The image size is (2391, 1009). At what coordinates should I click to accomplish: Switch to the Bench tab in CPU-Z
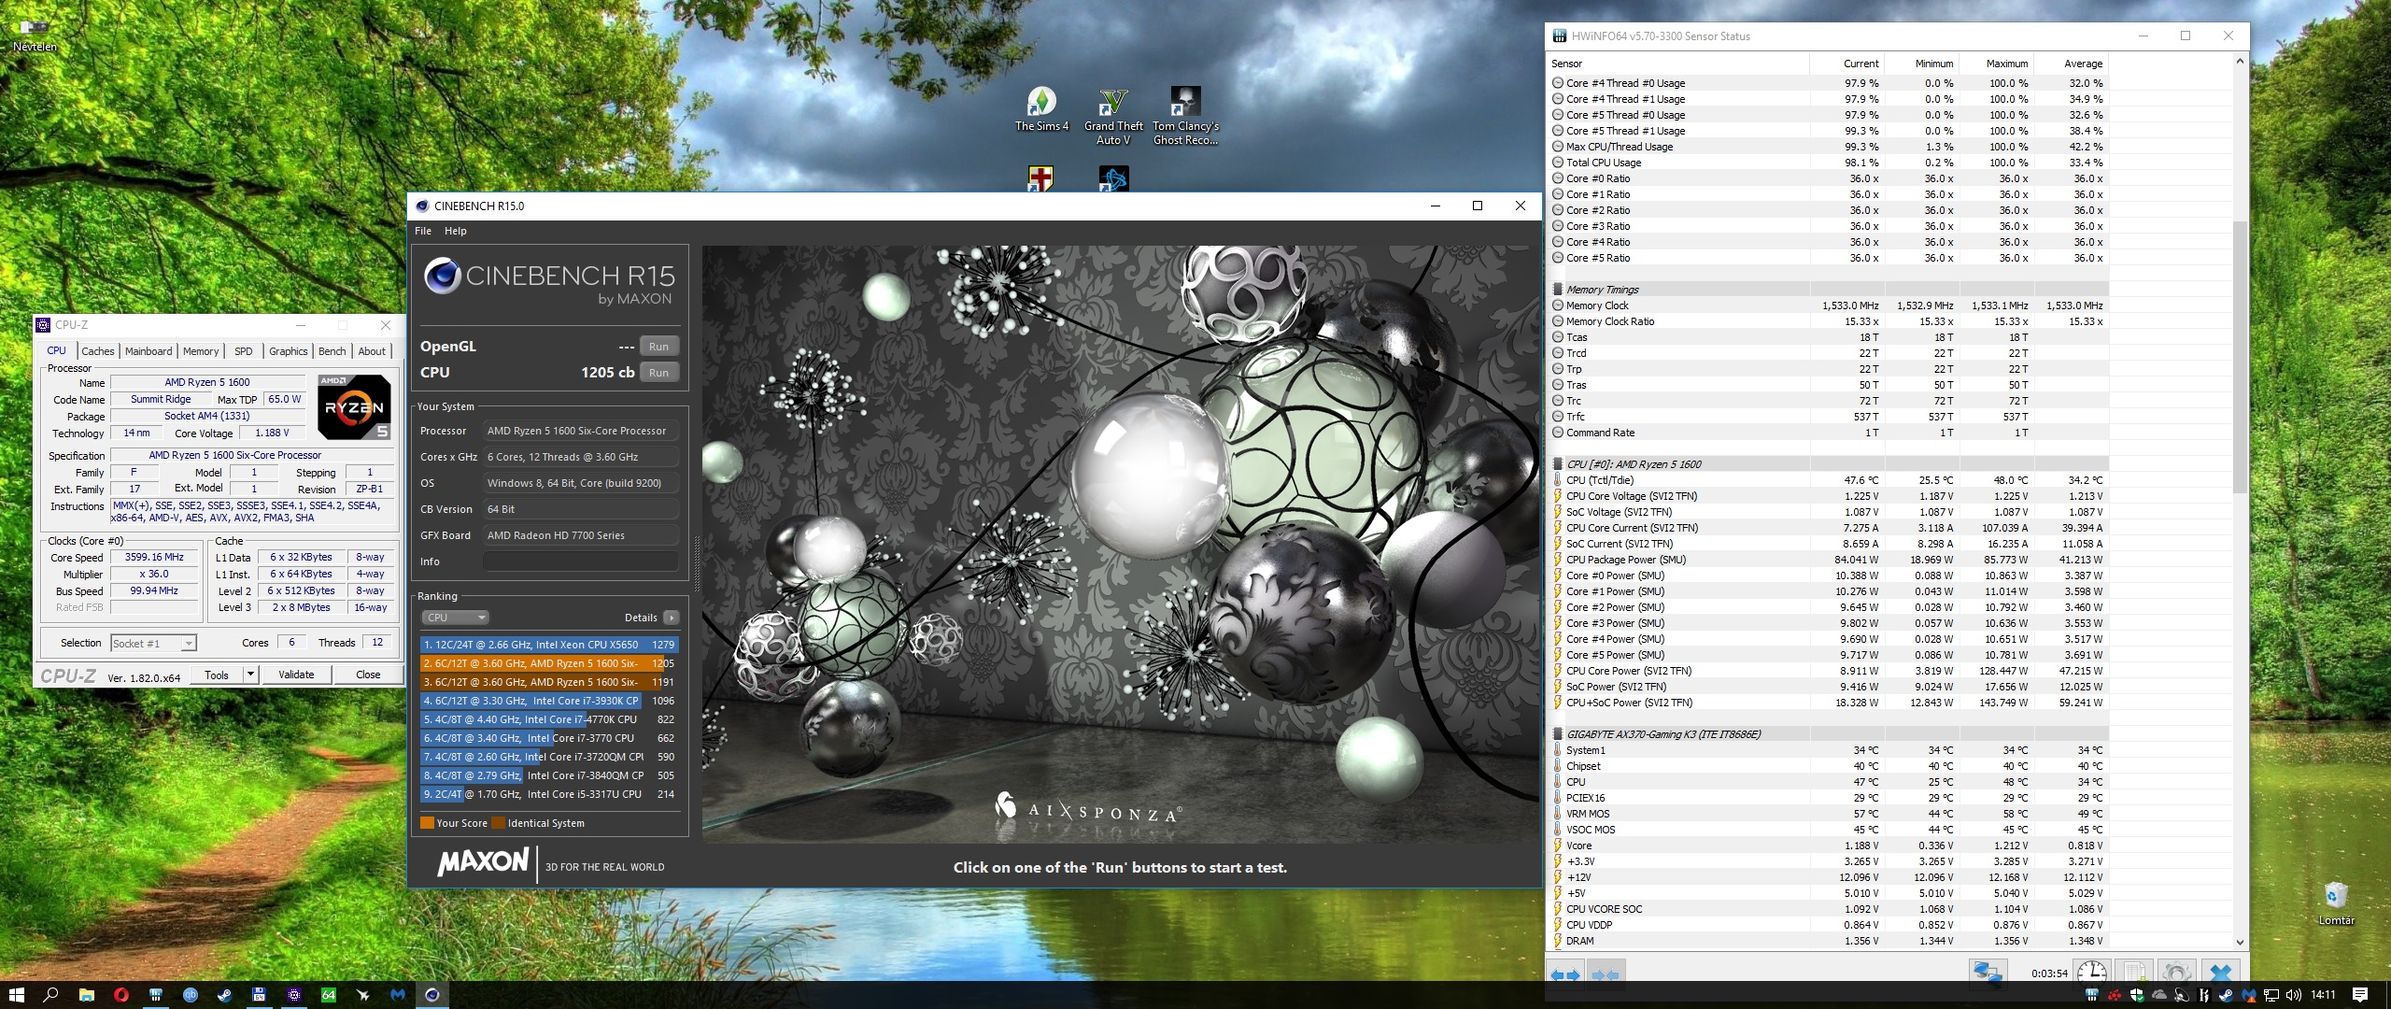click(x=332, y=351)
